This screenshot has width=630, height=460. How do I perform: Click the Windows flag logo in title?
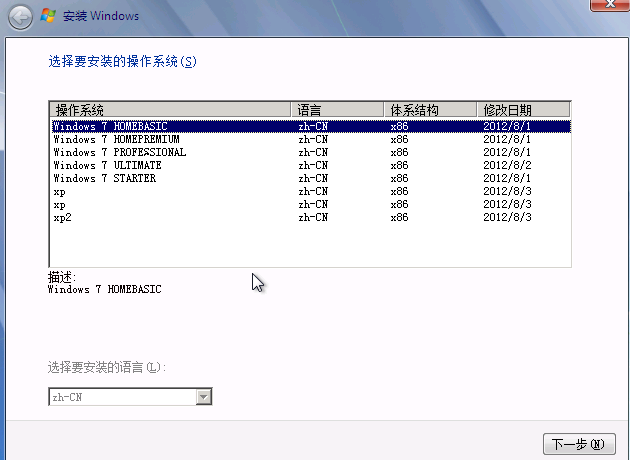pos(48,16)
